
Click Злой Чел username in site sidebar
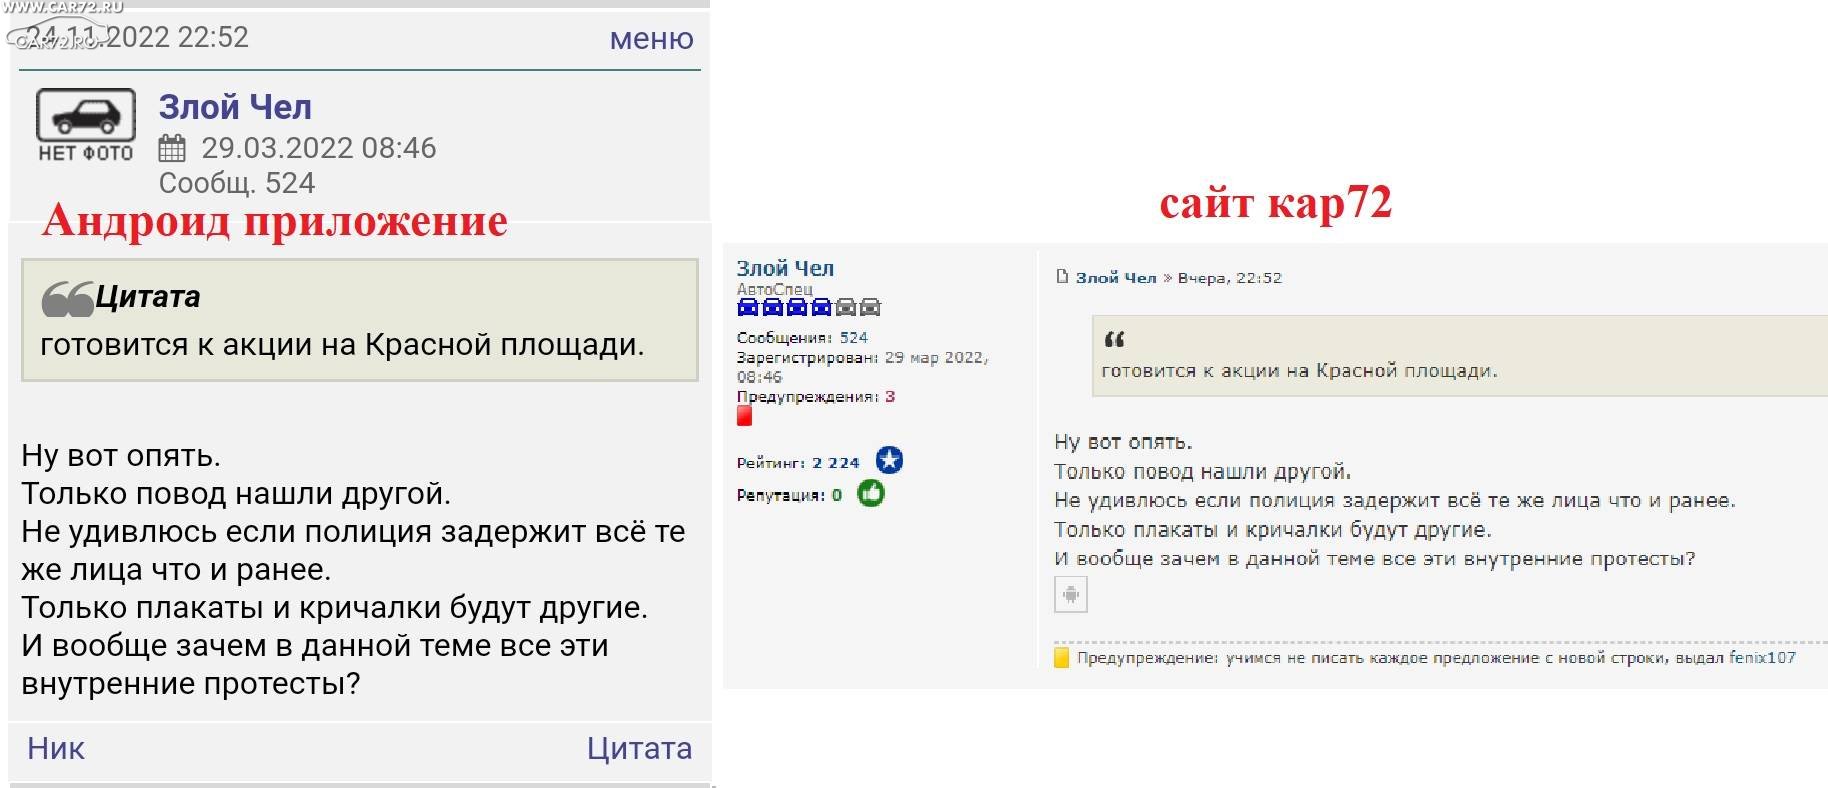pos(784,268)
